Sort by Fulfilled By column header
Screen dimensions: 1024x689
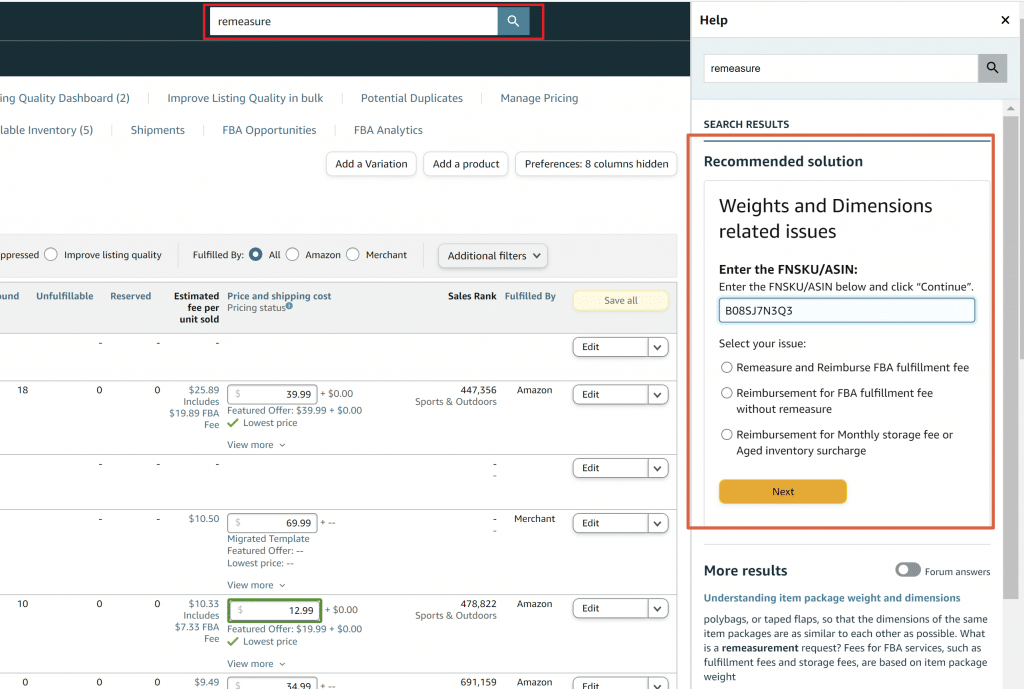pyautogui.click(x=530, y=296)
